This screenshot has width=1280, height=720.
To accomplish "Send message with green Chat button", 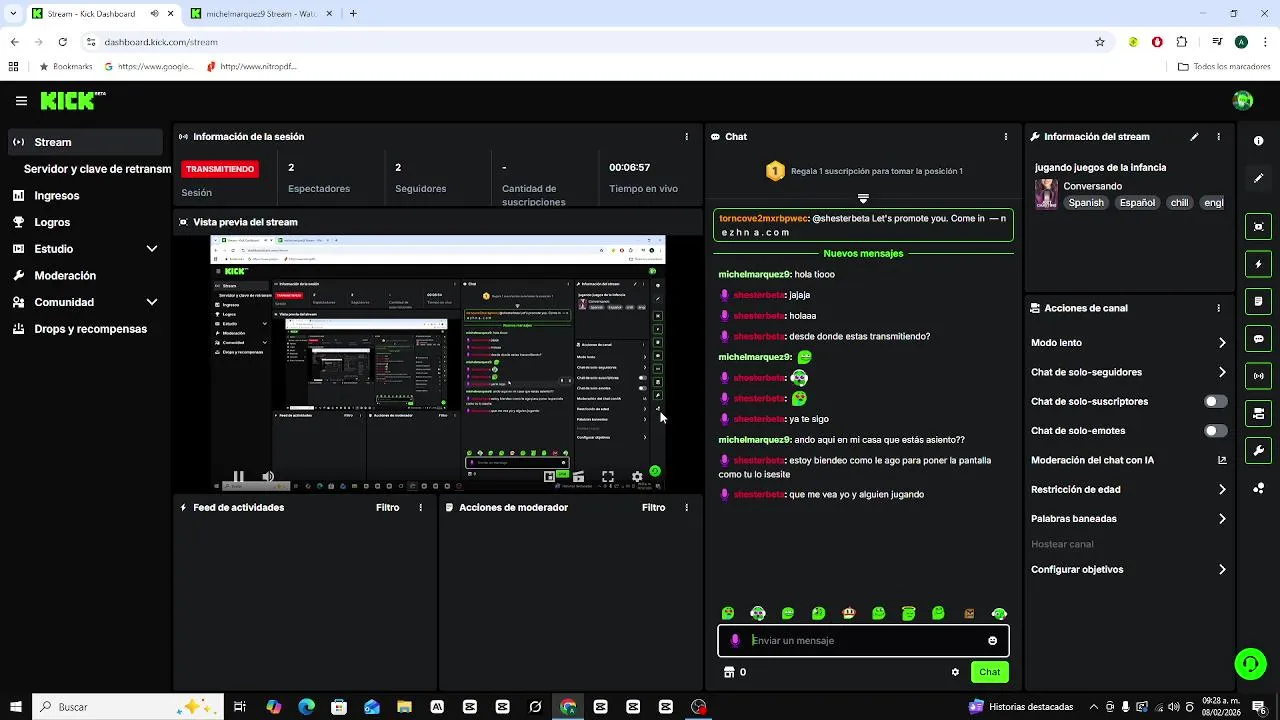I will [x=989, y=672].
